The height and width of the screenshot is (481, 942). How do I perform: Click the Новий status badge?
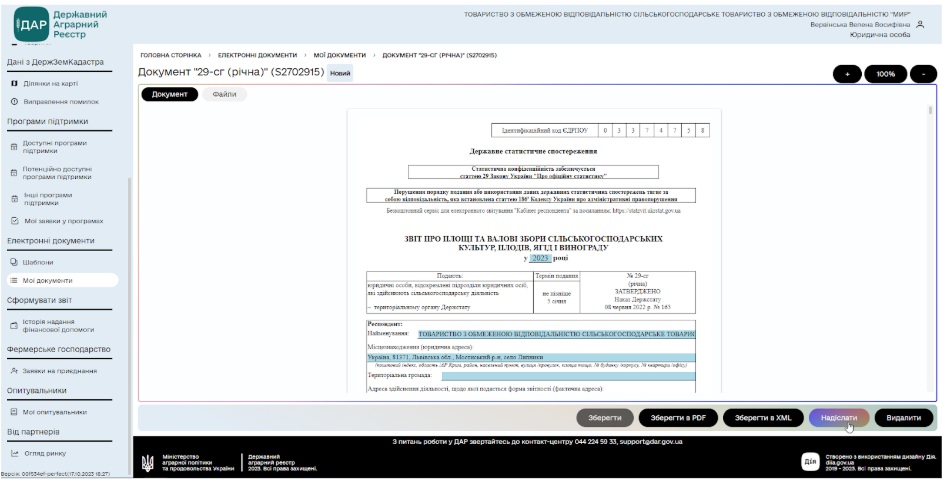click(x=340, y=73)
